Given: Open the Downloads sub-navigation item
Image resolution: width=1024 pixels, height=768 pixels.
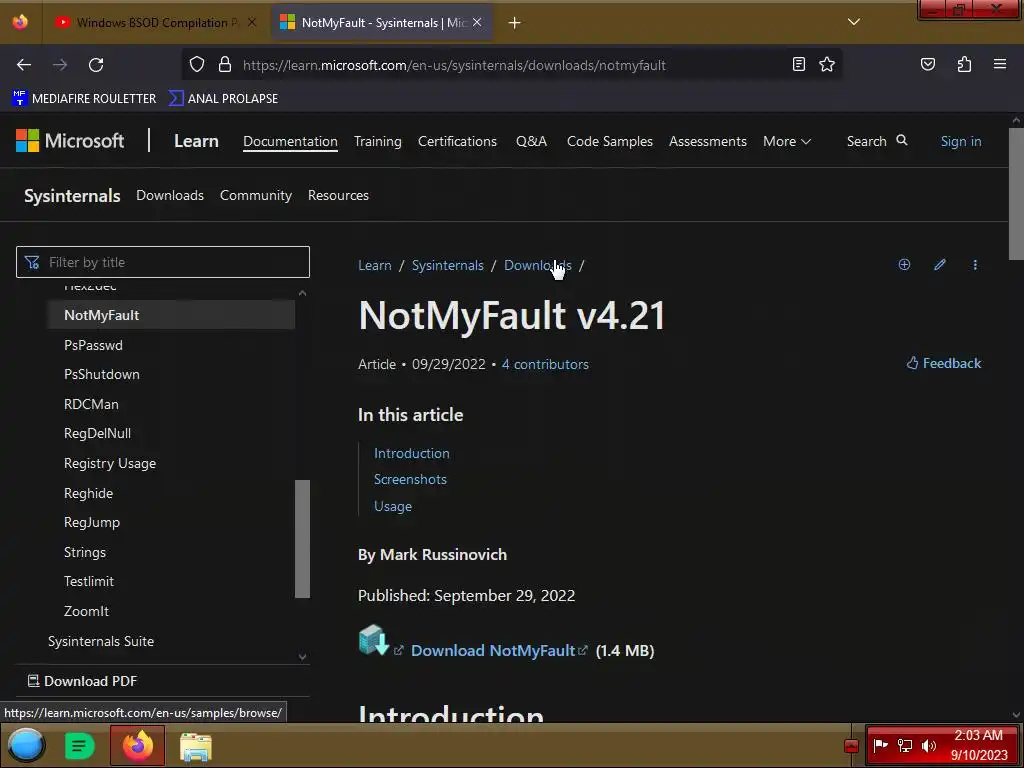Looking at the screenshot, I should coord(170,195).
